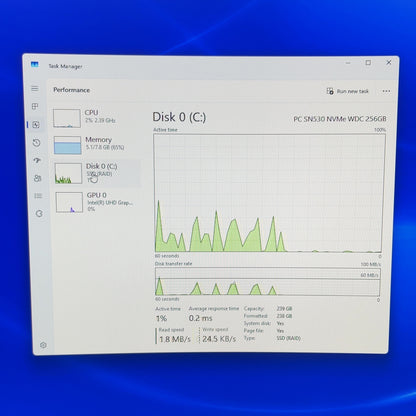Open the Startup apps page icon
This screenshot has height=416, width=416.
[37, 160]
